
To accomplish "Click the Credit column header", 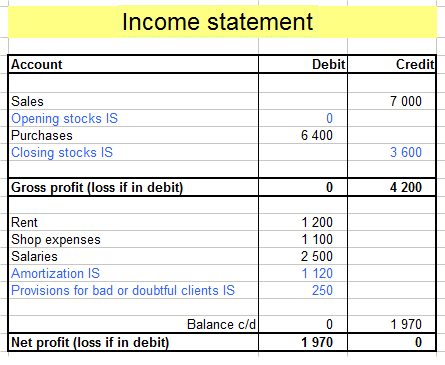I will 392,64.
